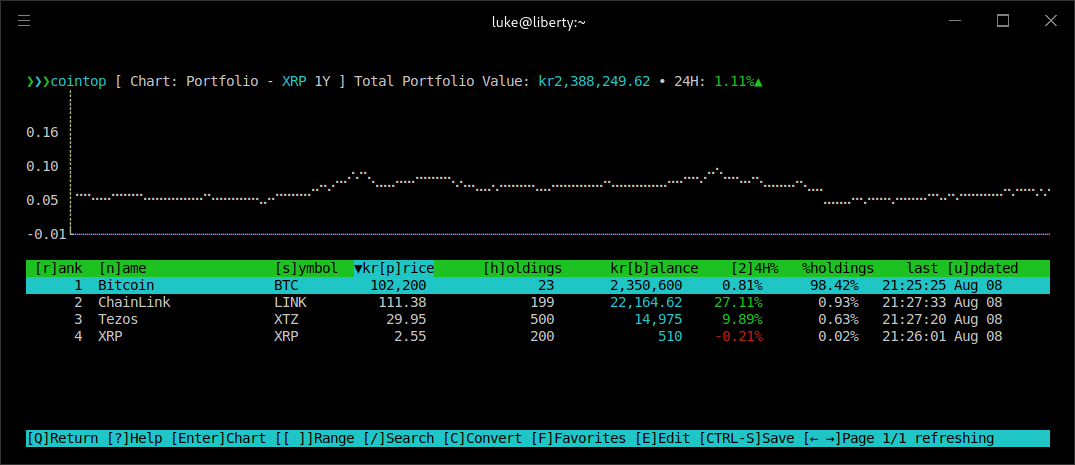
Task: Sort by the [n]ame column header
Action: pos(123,268)
